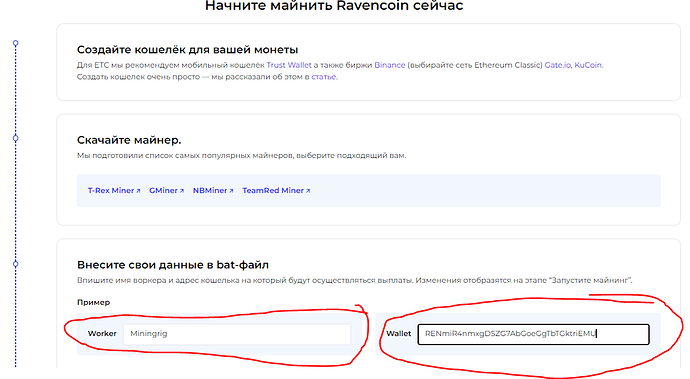
Task: Open the Trust Wallet link
Action: click(x=289, y=65)
